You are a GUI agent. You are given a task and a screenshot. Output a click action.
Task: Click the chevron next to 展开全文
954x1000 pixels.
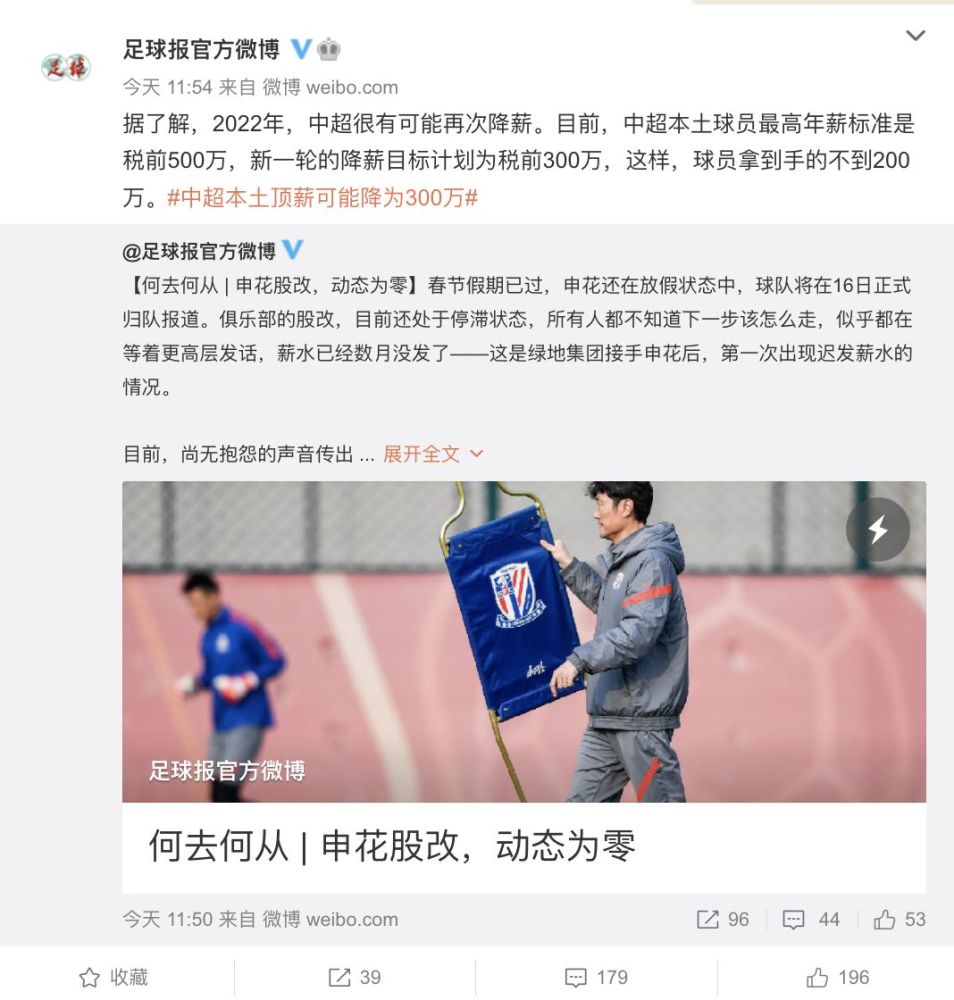476,454
